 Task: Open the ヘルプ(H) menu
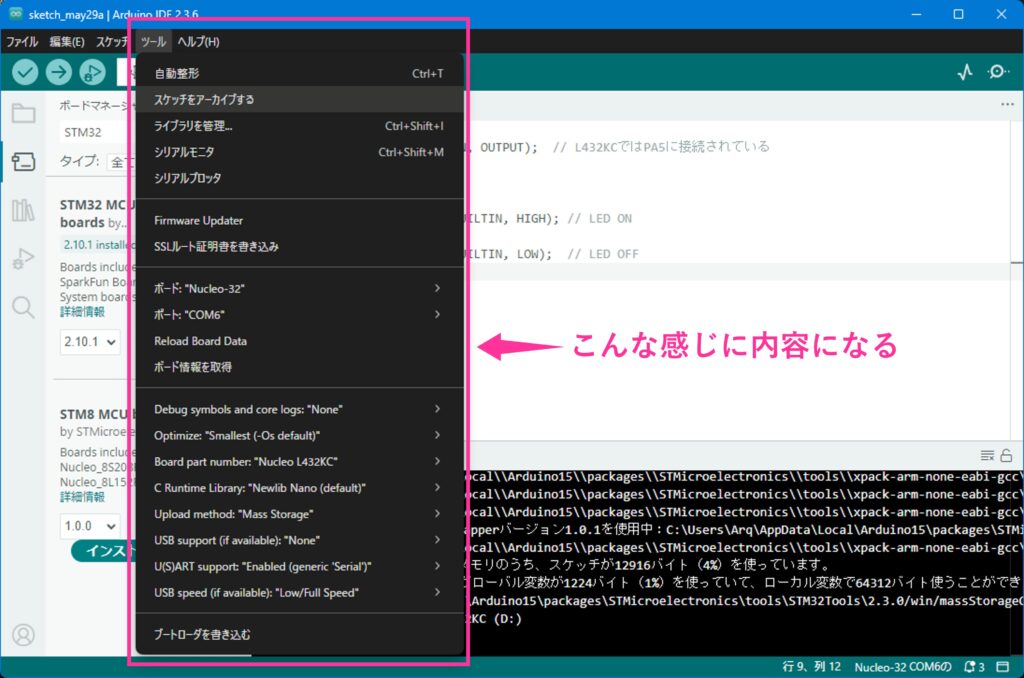coord(199,42)
